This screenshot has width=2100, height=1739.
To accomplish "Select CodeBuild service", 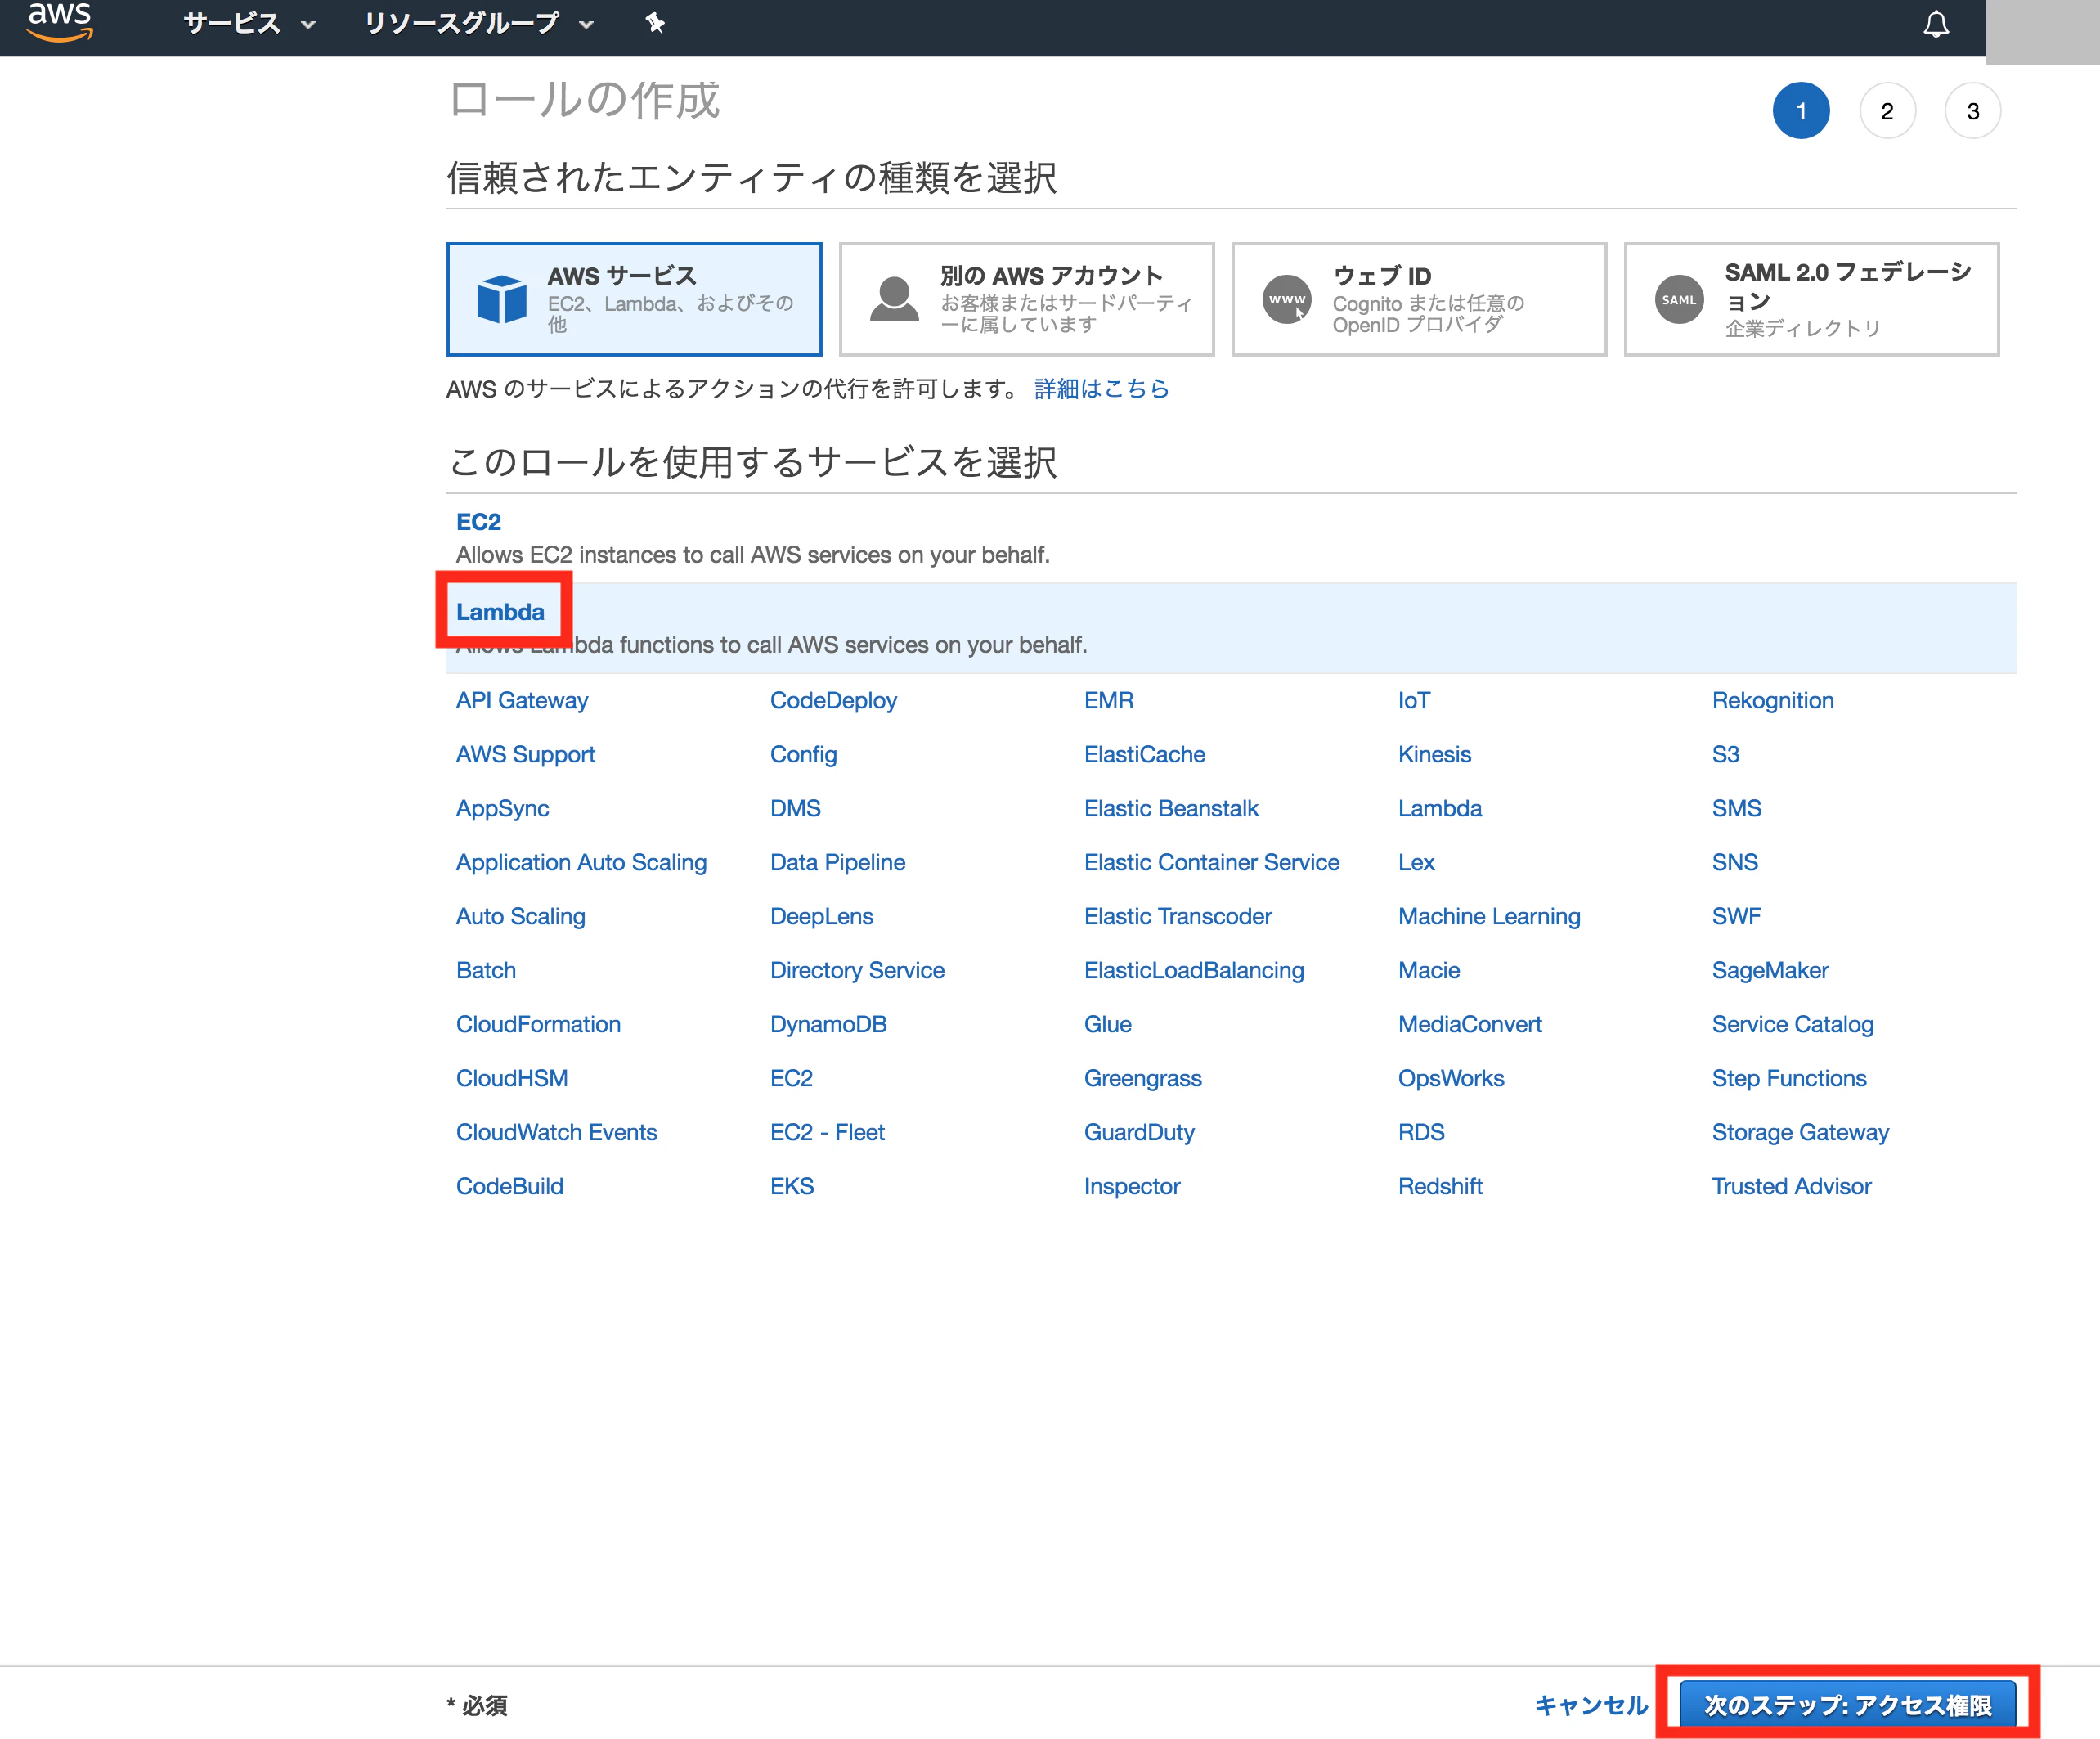I will pos(509,1186).
